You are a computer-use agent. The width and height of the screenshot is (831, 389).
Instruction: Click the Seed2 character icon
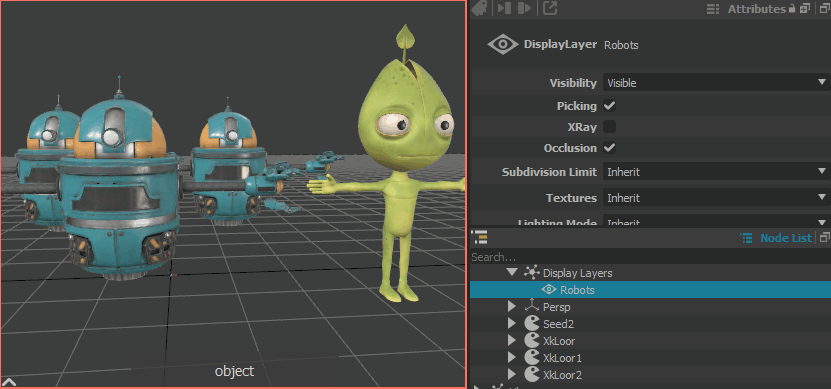532,323
